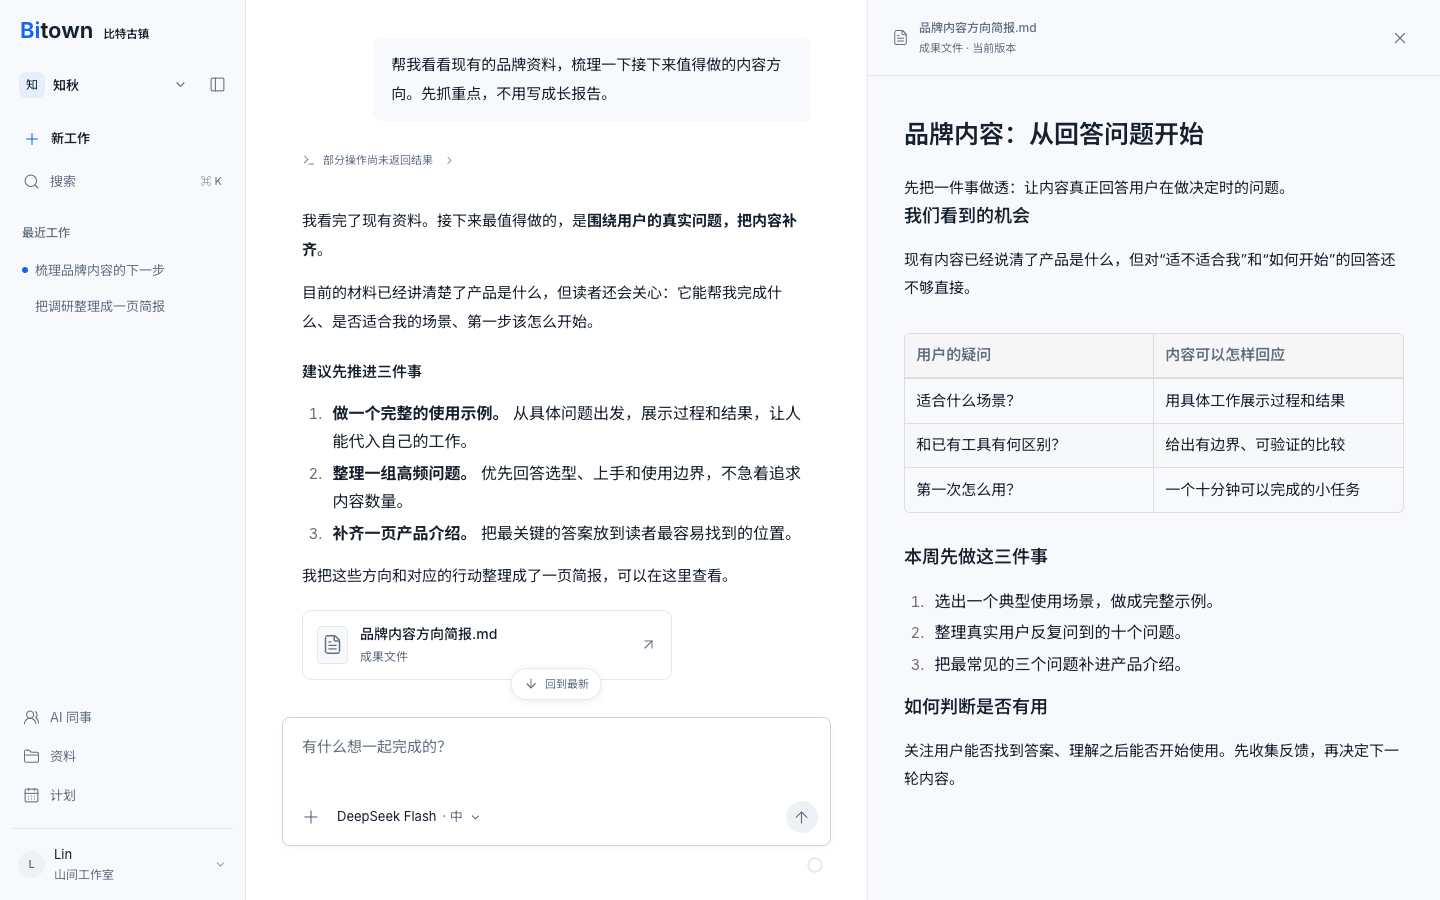
Task: Open file card's external arrow icon
Action: point(648,645)
